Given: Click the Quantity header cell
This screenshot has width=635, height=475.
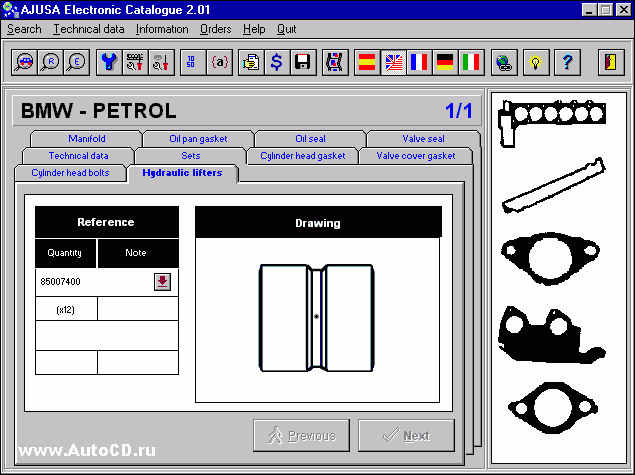Looking at the screenshot, I should (x=65, y=253).
